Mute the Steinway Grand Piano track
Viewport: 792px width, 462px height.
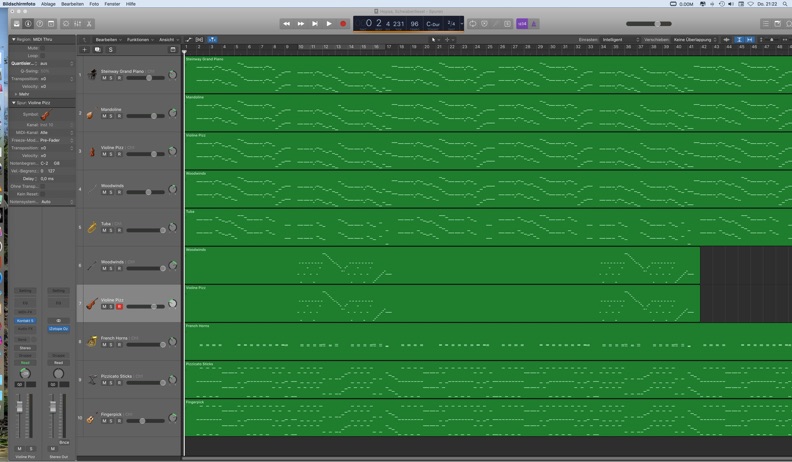[x=104, y=78]
